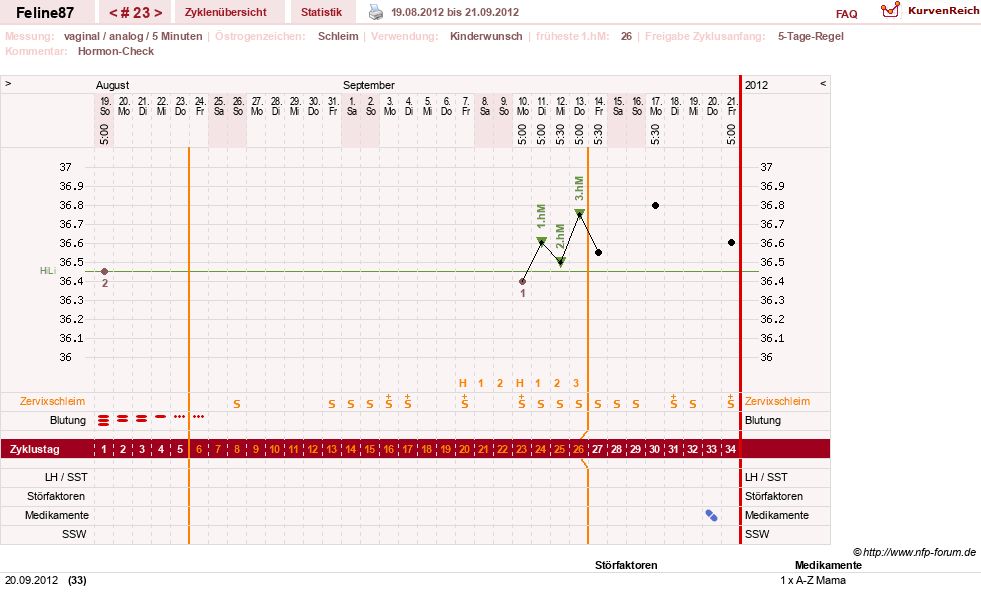The image size is (981, 604).
Task: Click mucus S+ symbol on cycle day 34
Action: pos(731,402)
